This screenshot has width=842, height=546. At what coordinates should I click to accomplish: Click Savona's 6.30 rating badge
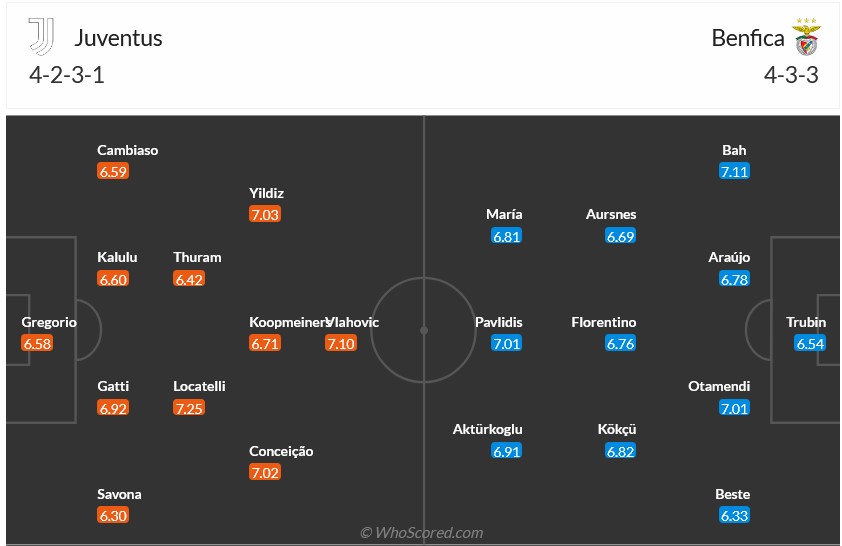pyautogui.click(x=113, y=516)
